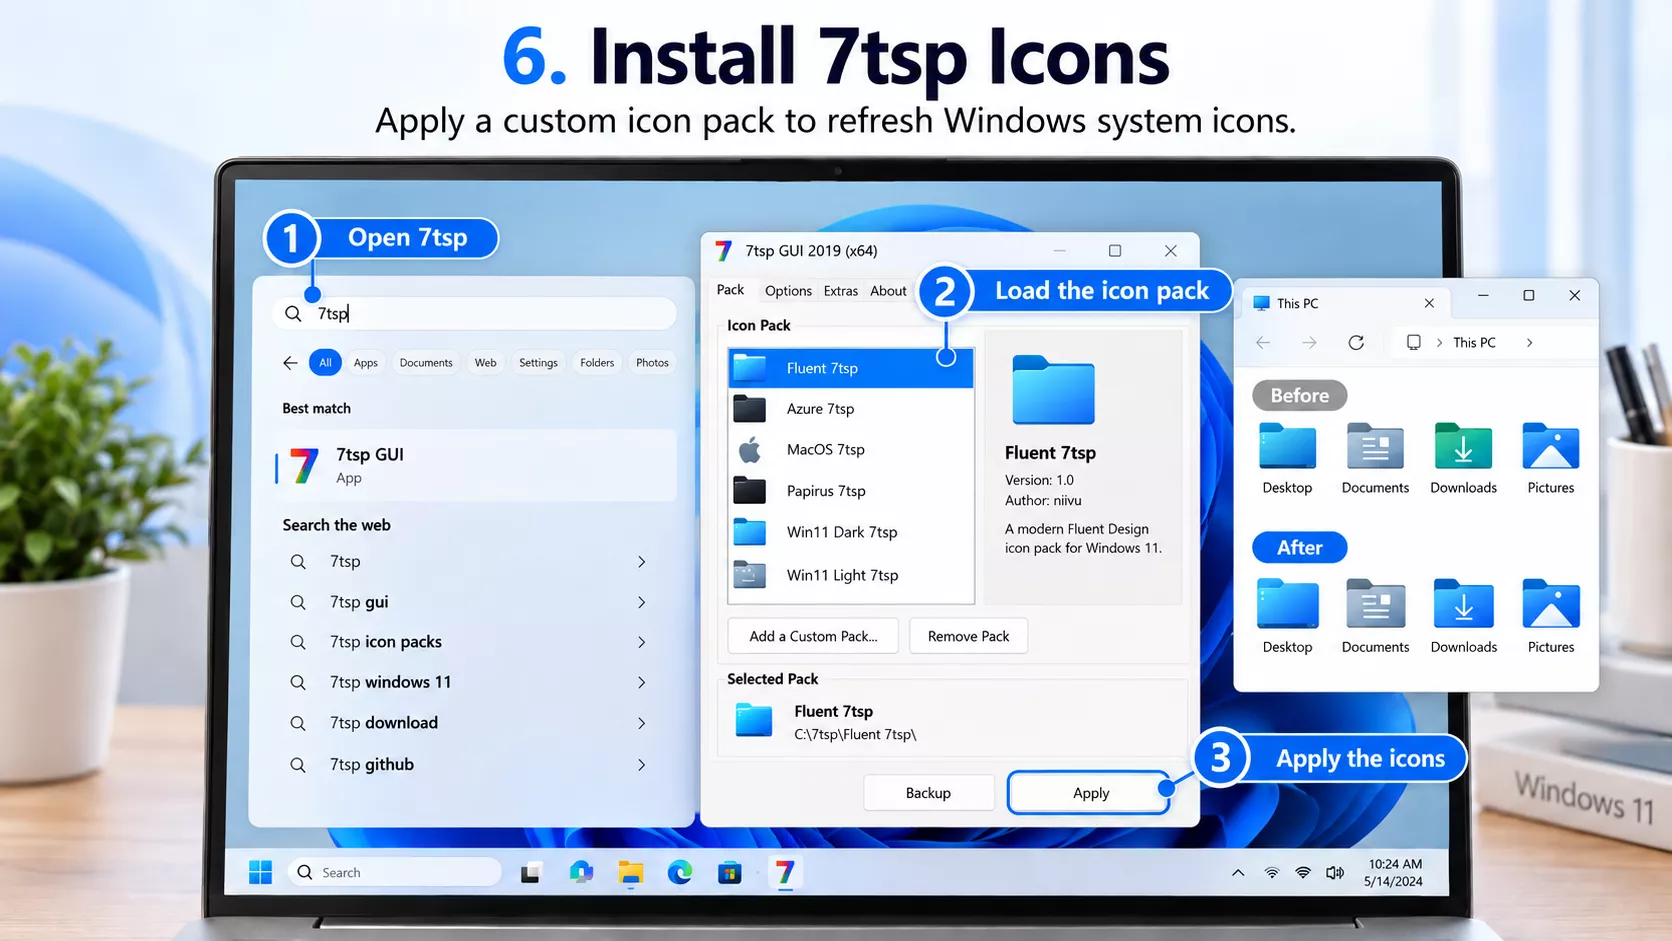Select the All search filter
1672x941 pixels.
click(x=325, y=363)
